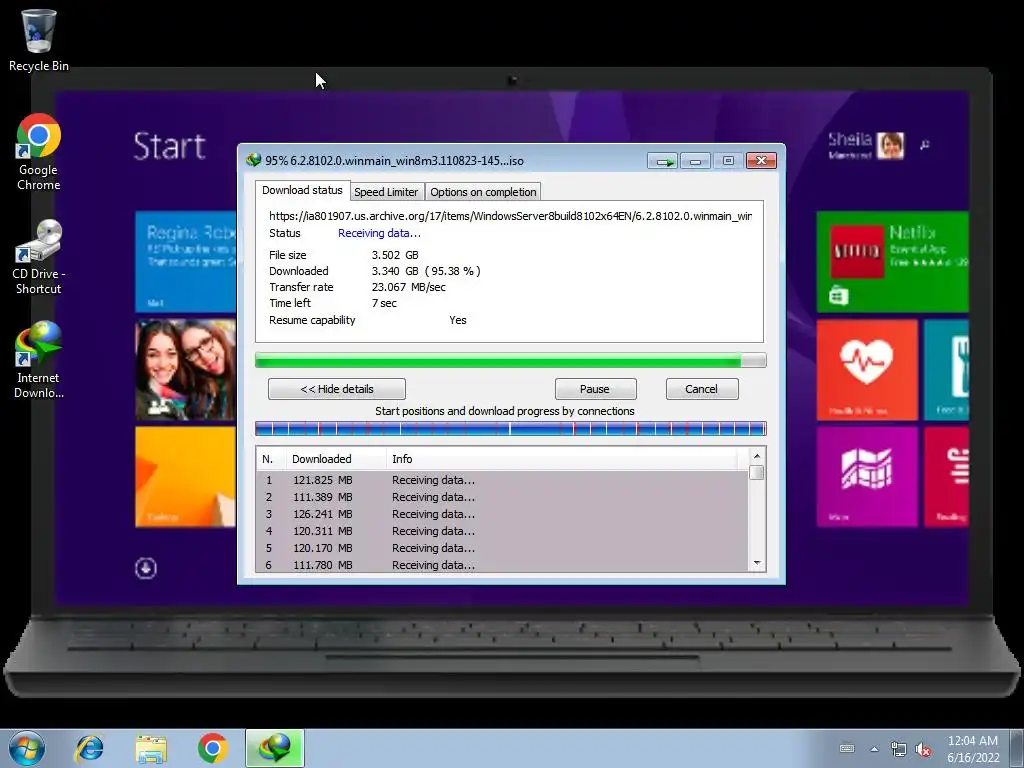This screenshot has width=1024, height=768.
Task: Switch to the Download status tab
Action: point(302,190)
